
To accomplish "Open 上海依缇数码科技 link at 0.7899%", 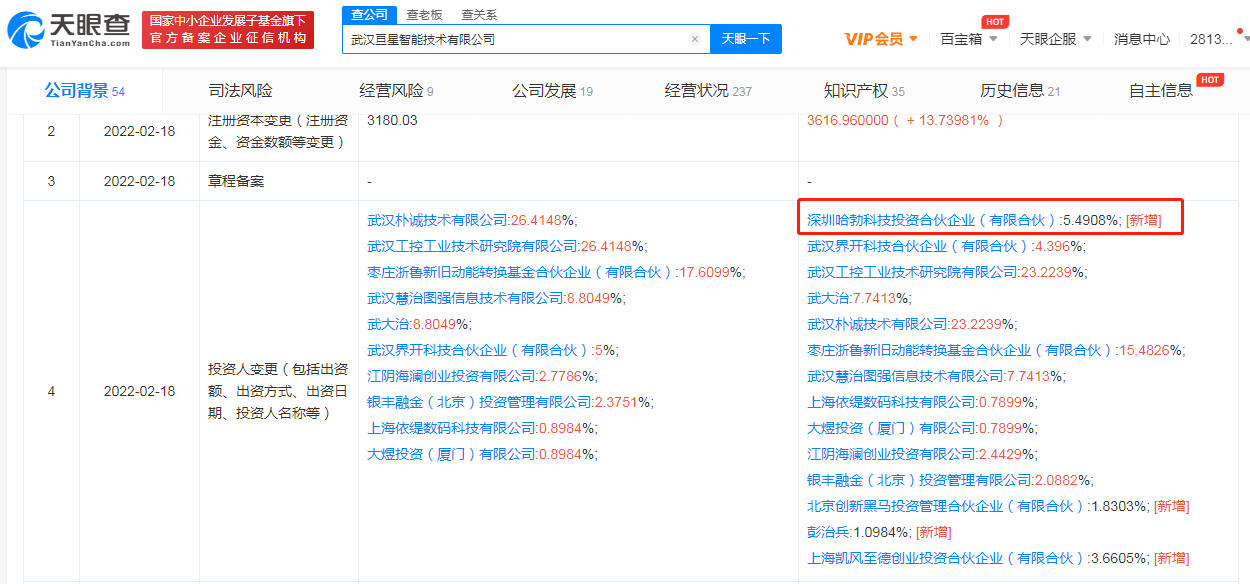I will click(891, 402).
